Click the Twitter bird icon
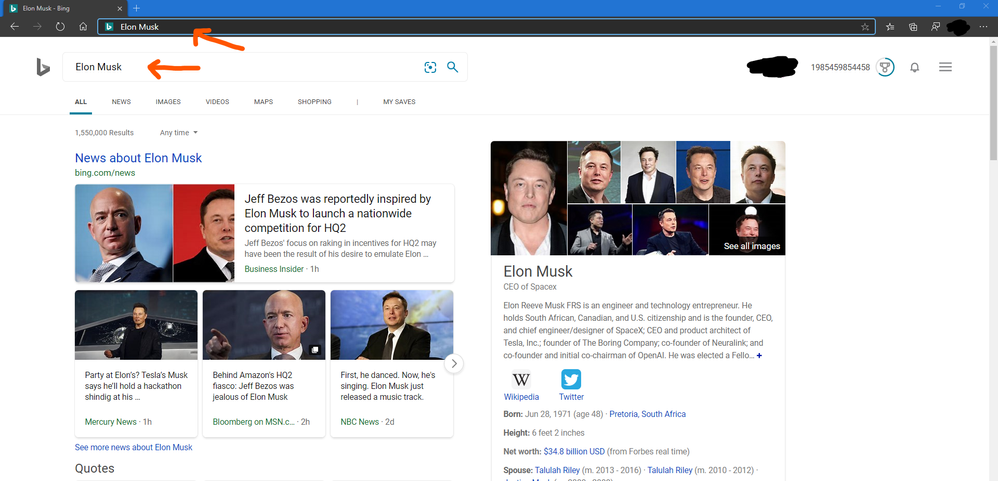 click(571, 379)
